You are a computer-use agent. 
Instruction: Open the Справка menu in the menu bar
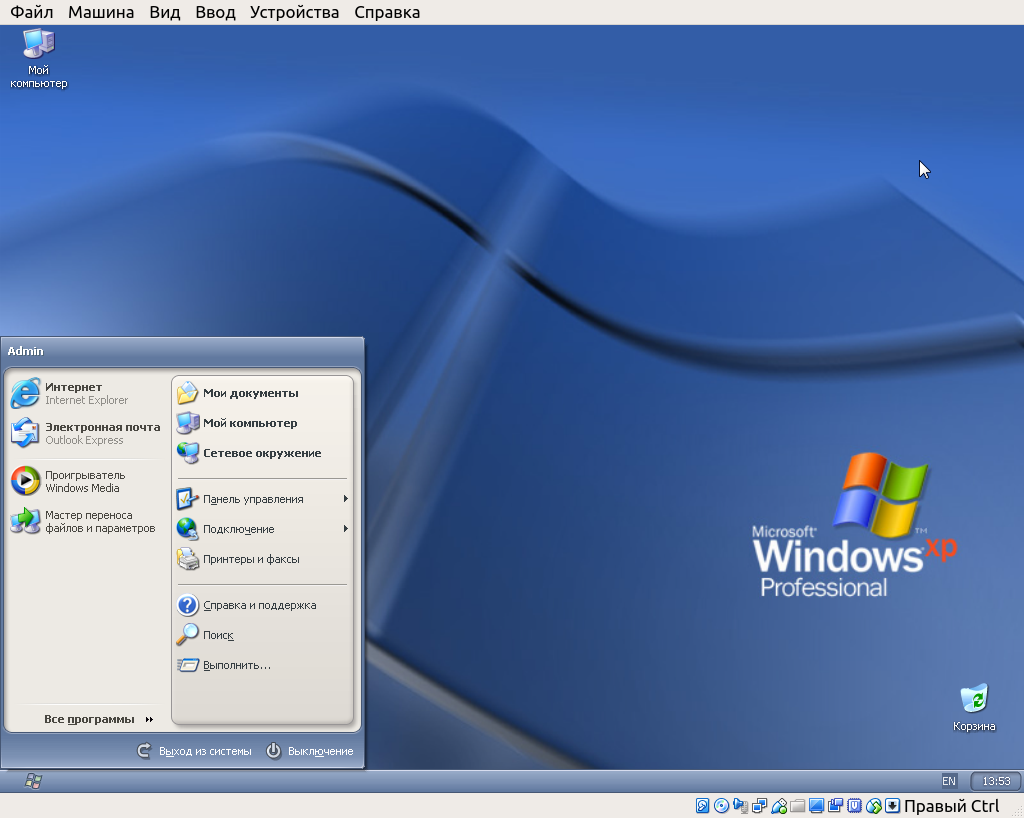pyautogui.click(x=387, y=12)
